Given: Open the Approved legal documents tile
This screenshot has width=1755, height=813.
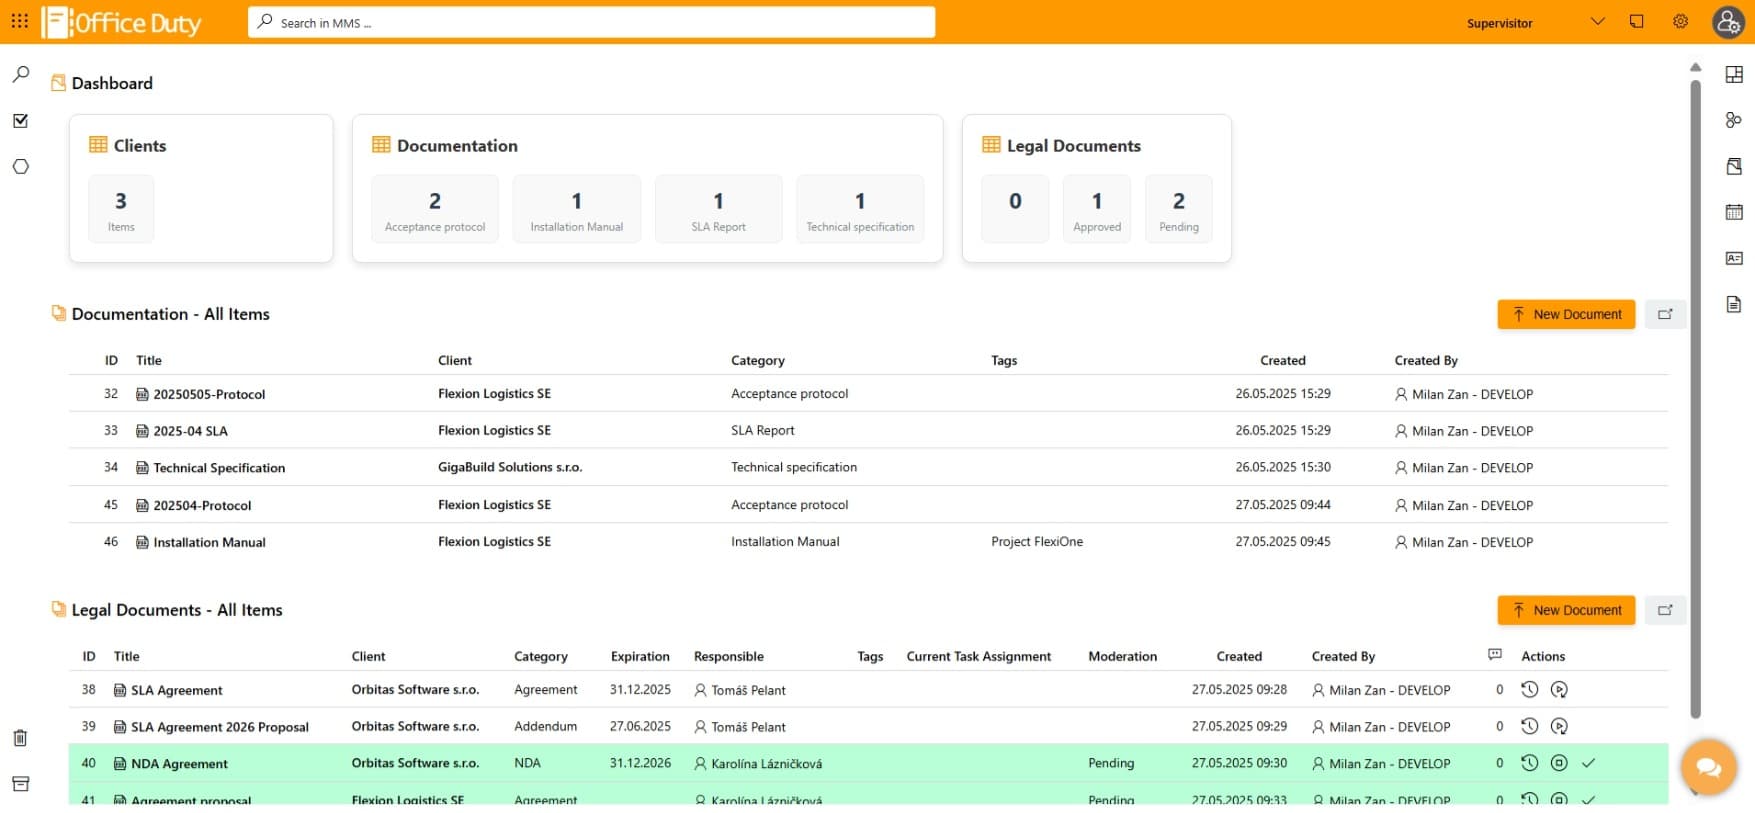Looking at the screenshot, I should (x=1097, y=209).
